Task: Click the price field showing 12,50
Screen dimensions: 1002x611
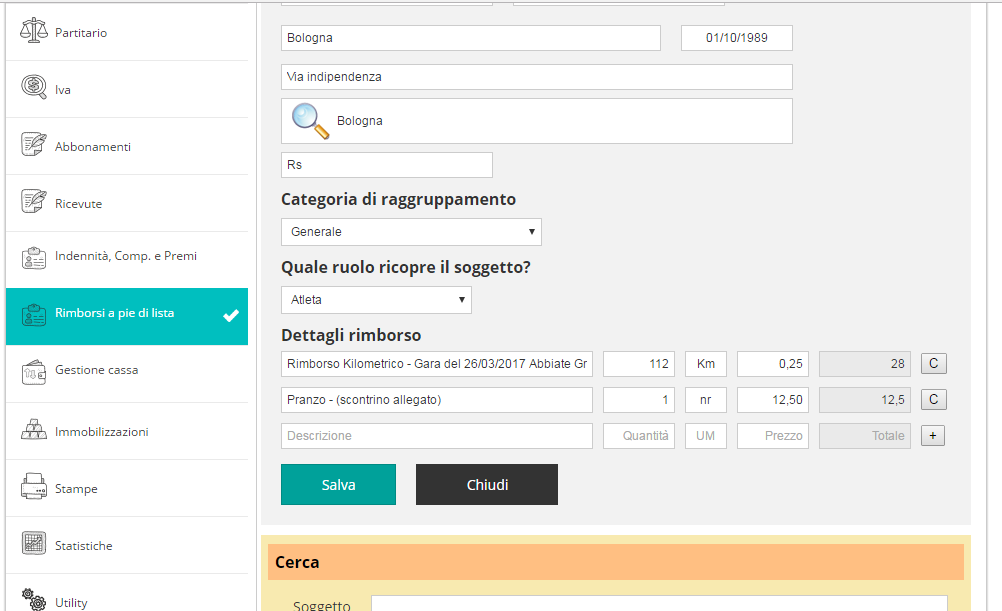Action: click(773, 399)
